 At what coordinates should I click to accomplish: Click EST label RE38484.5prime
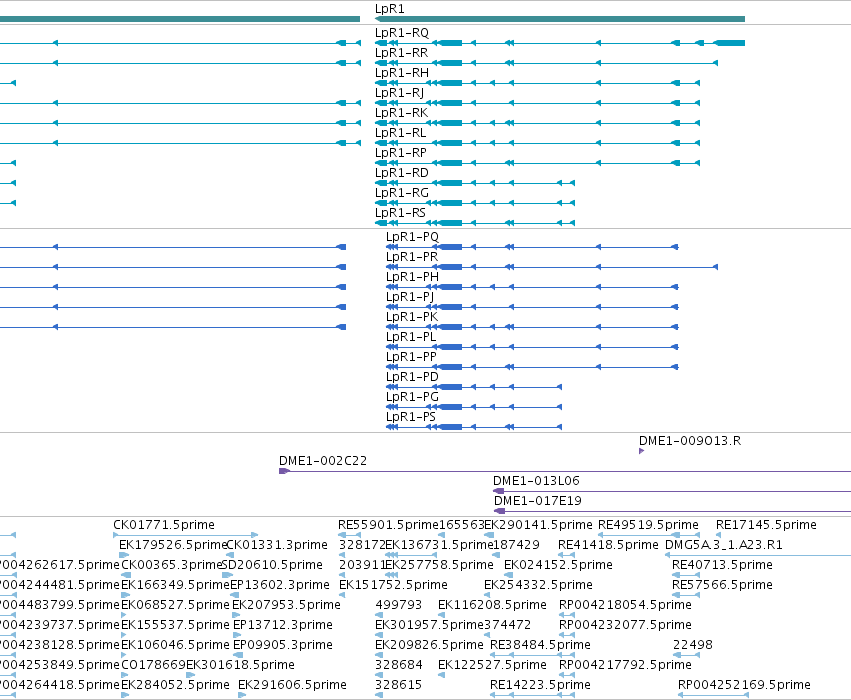540,645
